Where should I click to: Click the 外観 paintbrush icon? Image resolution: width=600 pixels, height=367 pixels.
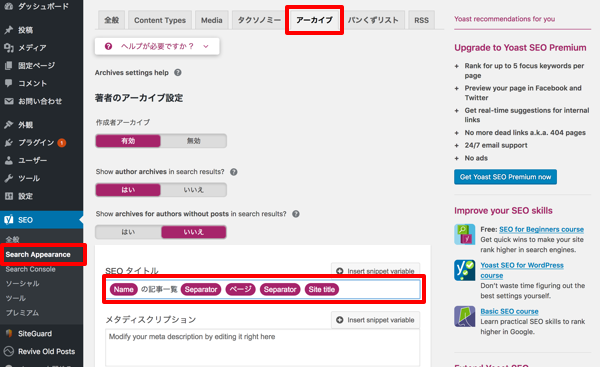tap(9, 124)
